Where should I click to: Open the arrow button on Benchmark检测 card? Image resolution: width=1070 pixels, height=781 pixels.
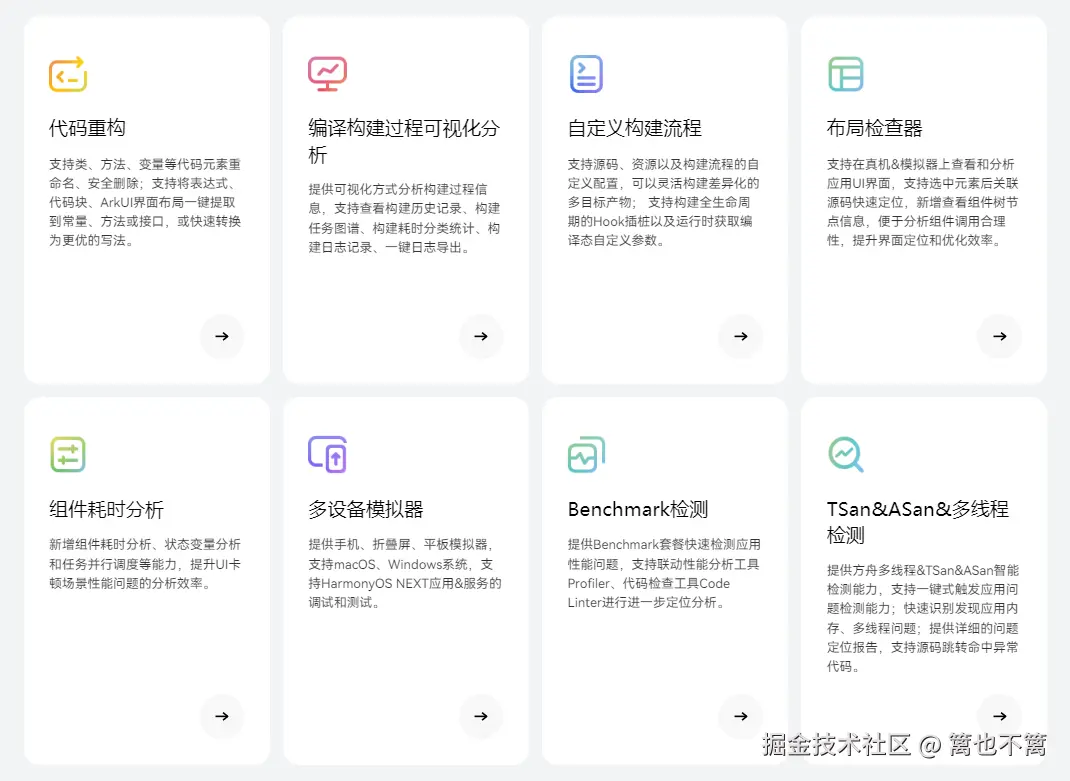[740, 716]
